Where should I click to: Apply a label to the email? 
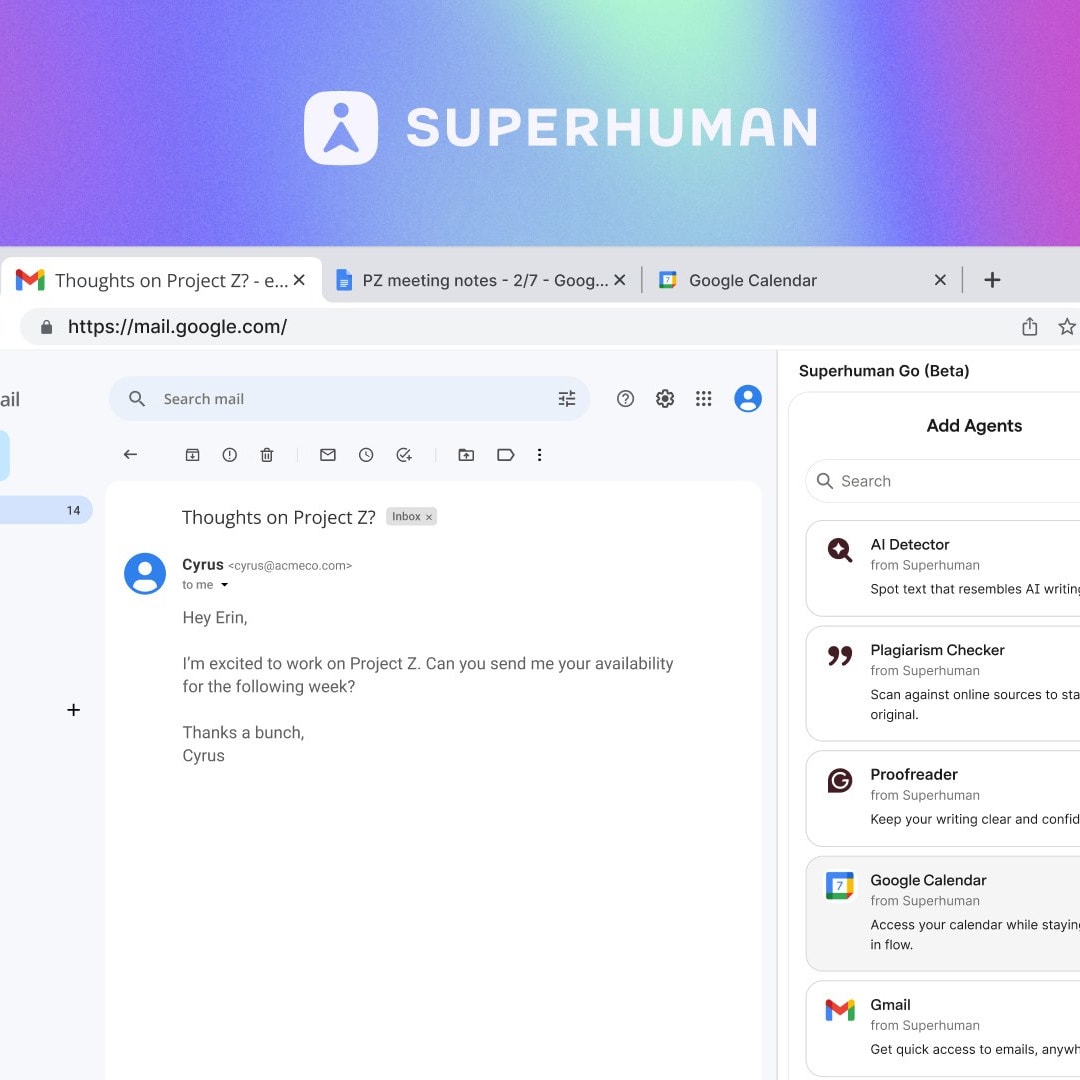(x=506, y=454)
